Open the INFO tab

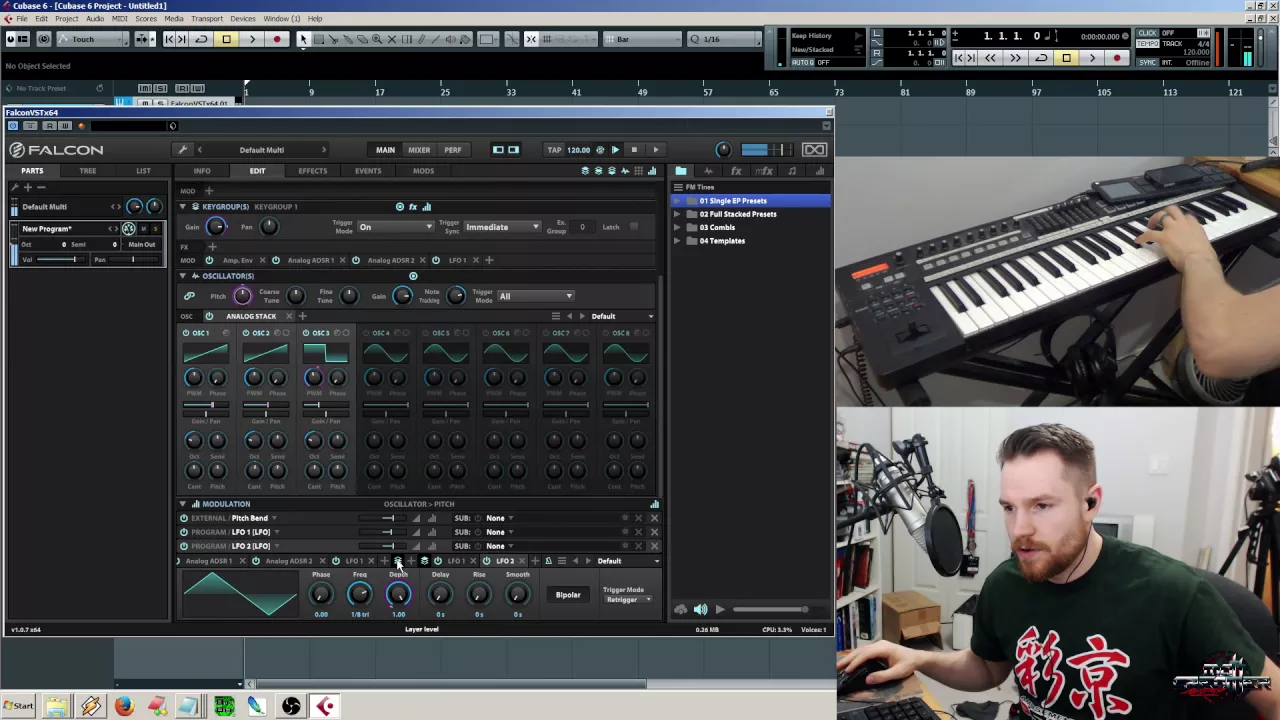[x=202, y=171]
